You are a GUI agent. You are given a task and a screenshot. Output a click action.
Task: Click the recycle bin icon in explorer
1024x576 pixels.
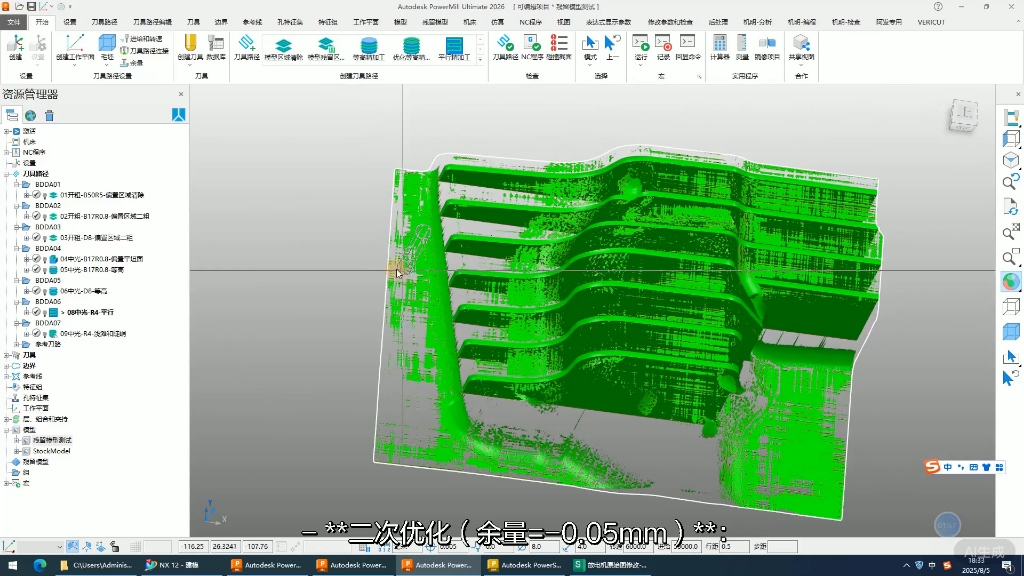[49, 116]
